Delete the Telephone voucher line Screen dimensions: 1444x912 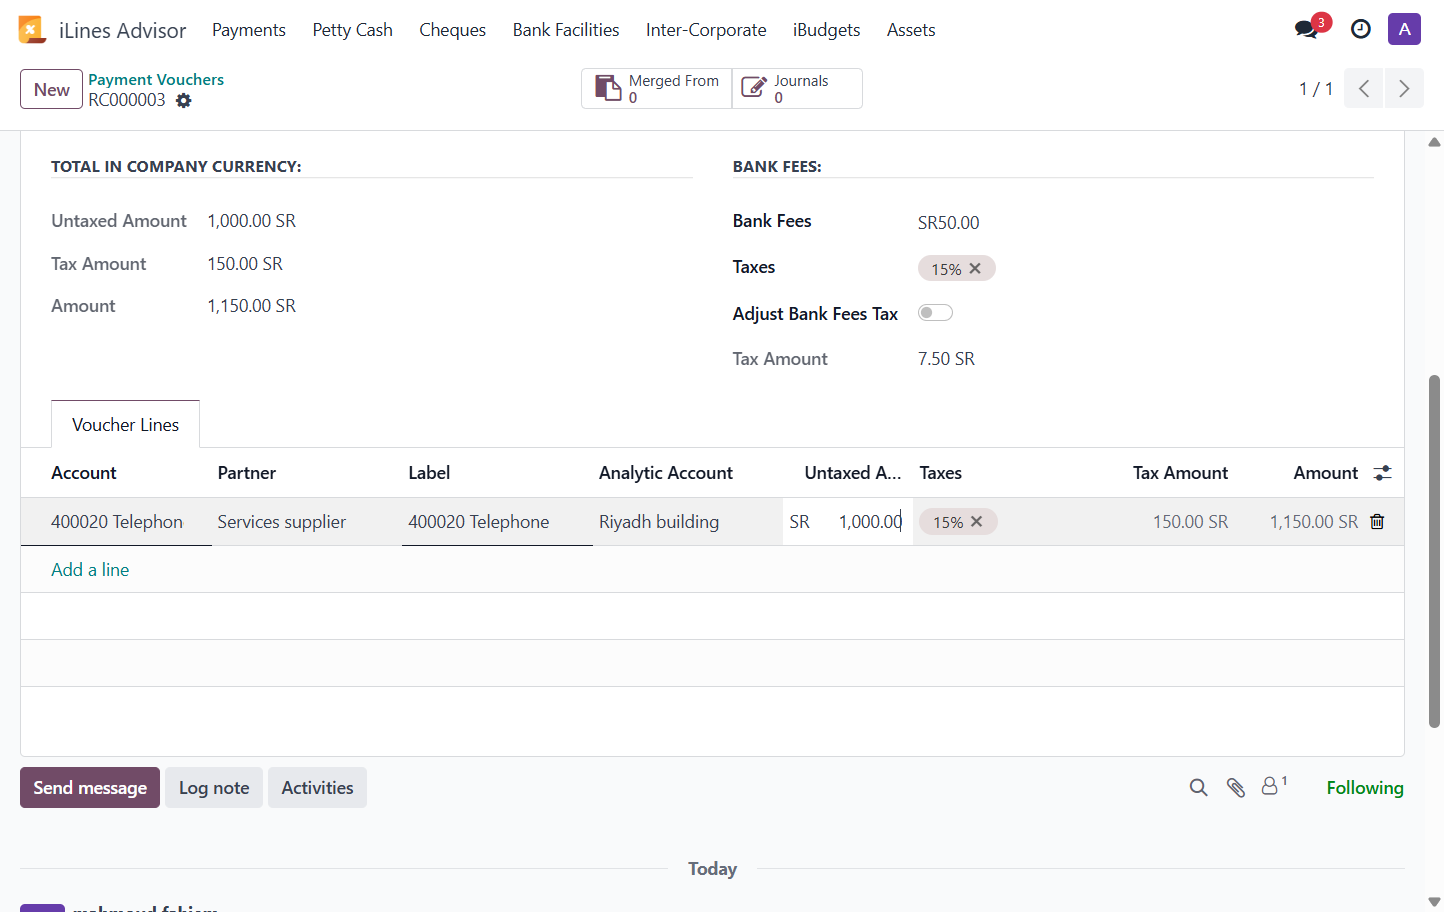1377,522
